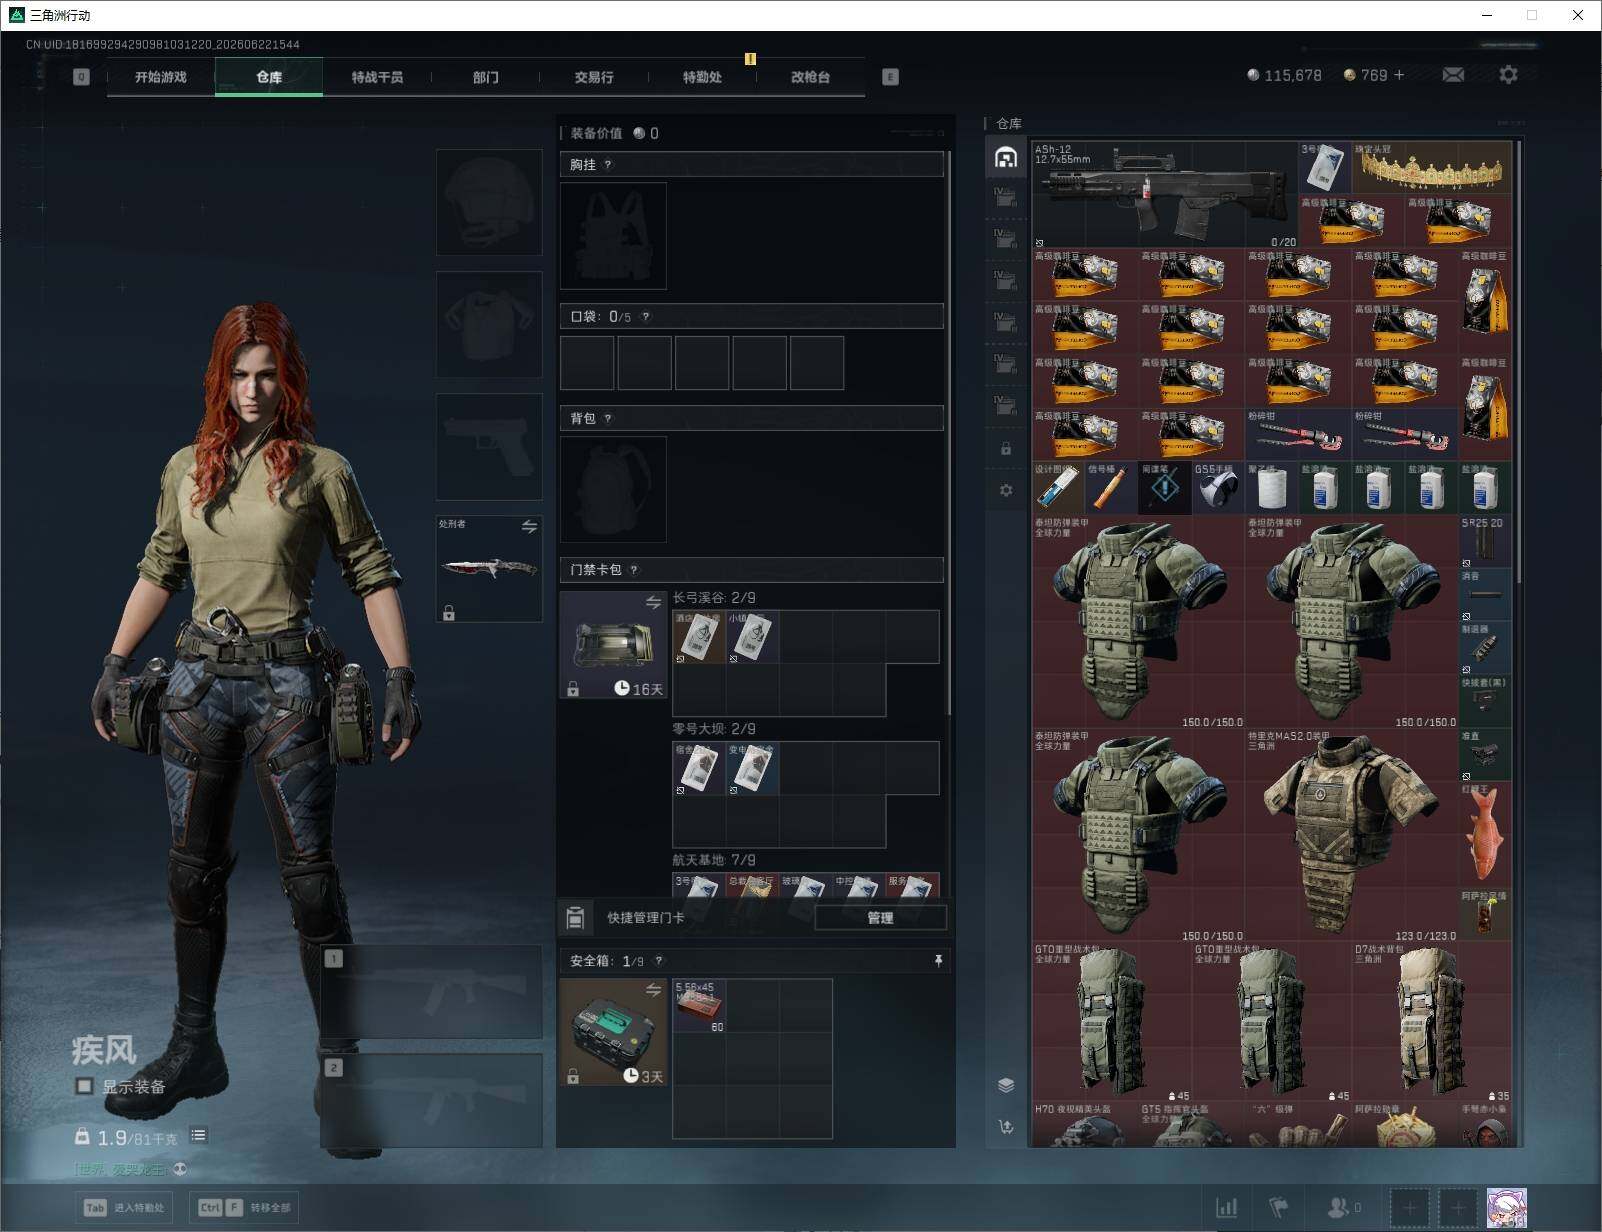Select the 5.56x45 ammo box in the safe box

tap(699, 1006)
